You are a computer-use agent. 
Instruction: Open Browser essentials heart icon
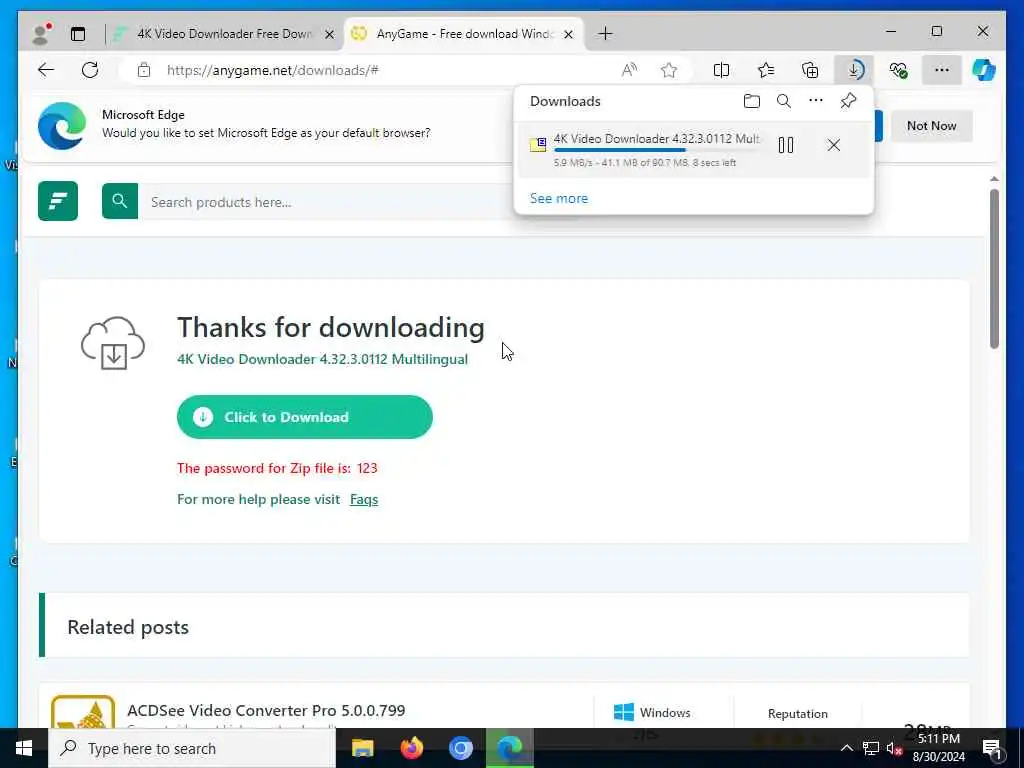(899, 70)
